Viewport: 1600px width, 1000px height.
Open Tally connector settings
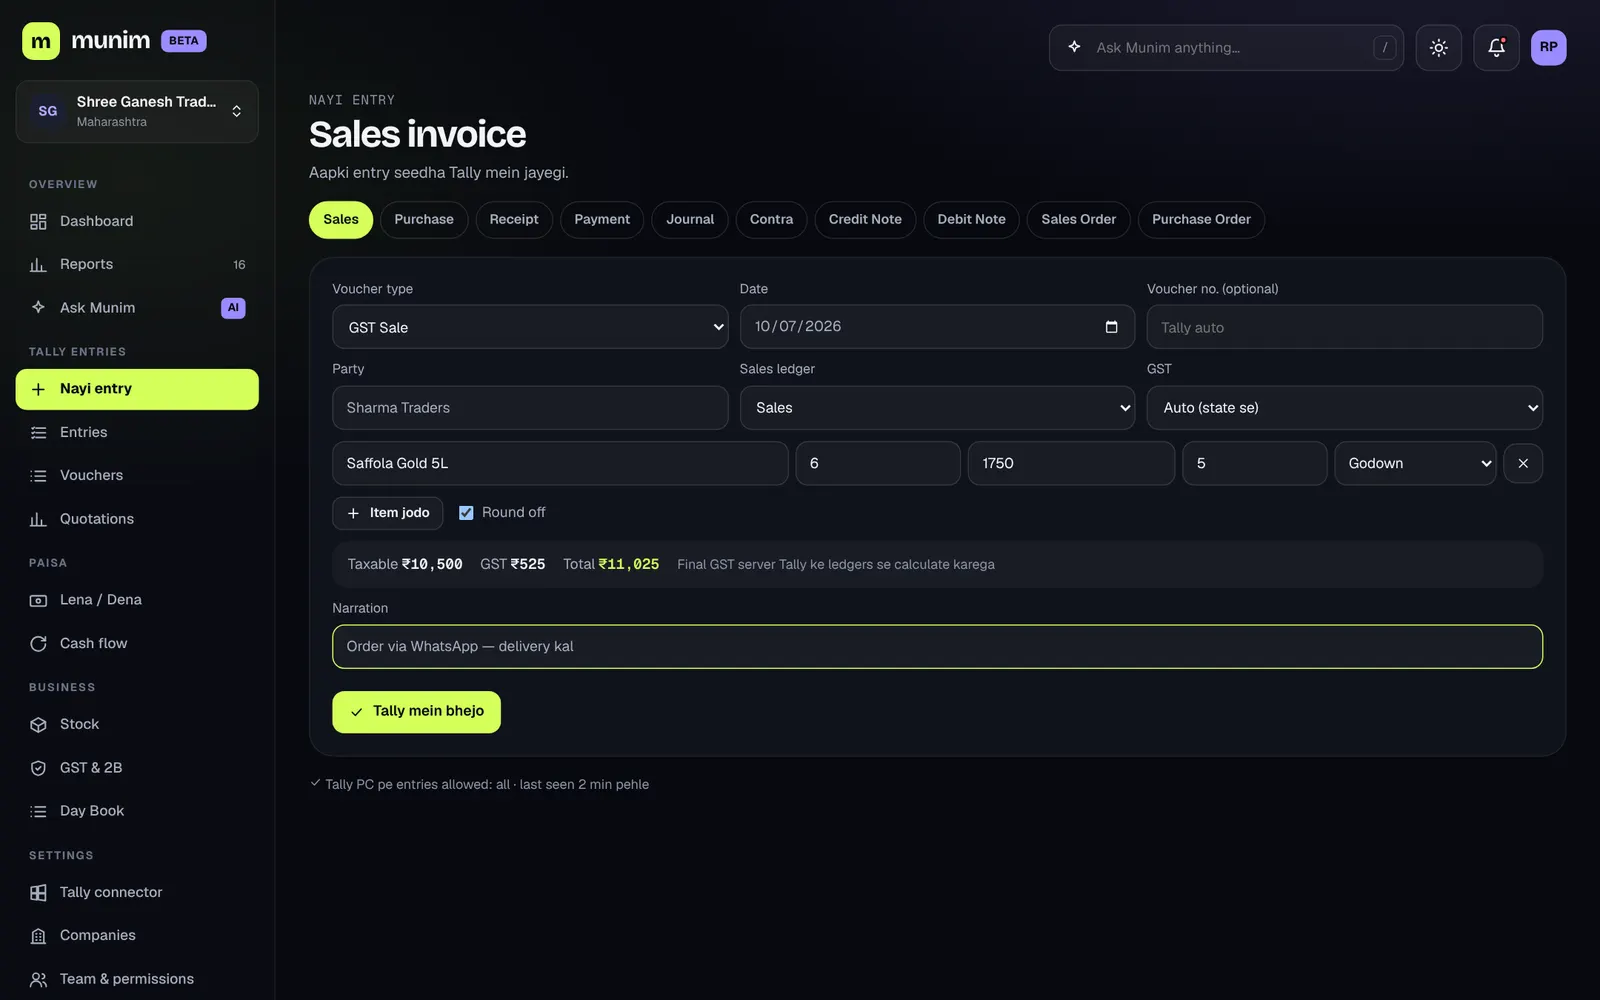[x=137, y=892]
